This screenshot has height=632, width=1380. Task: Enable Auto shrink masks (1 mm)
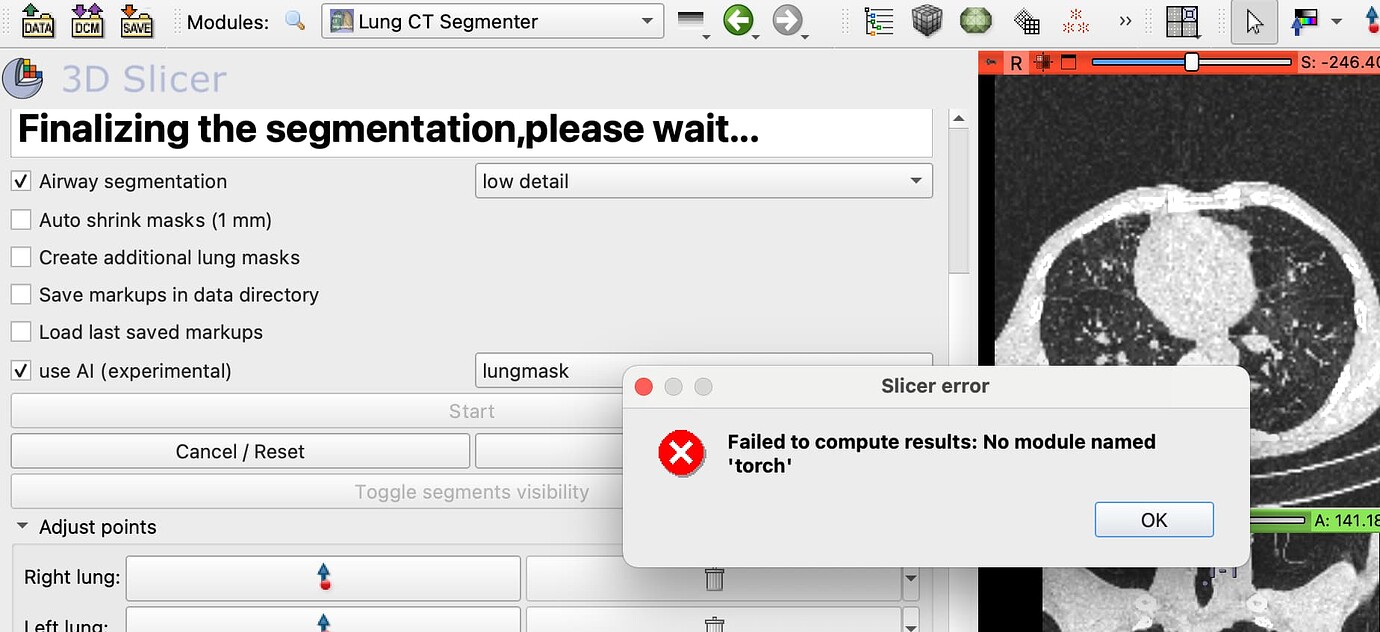(x=20, y=219)
